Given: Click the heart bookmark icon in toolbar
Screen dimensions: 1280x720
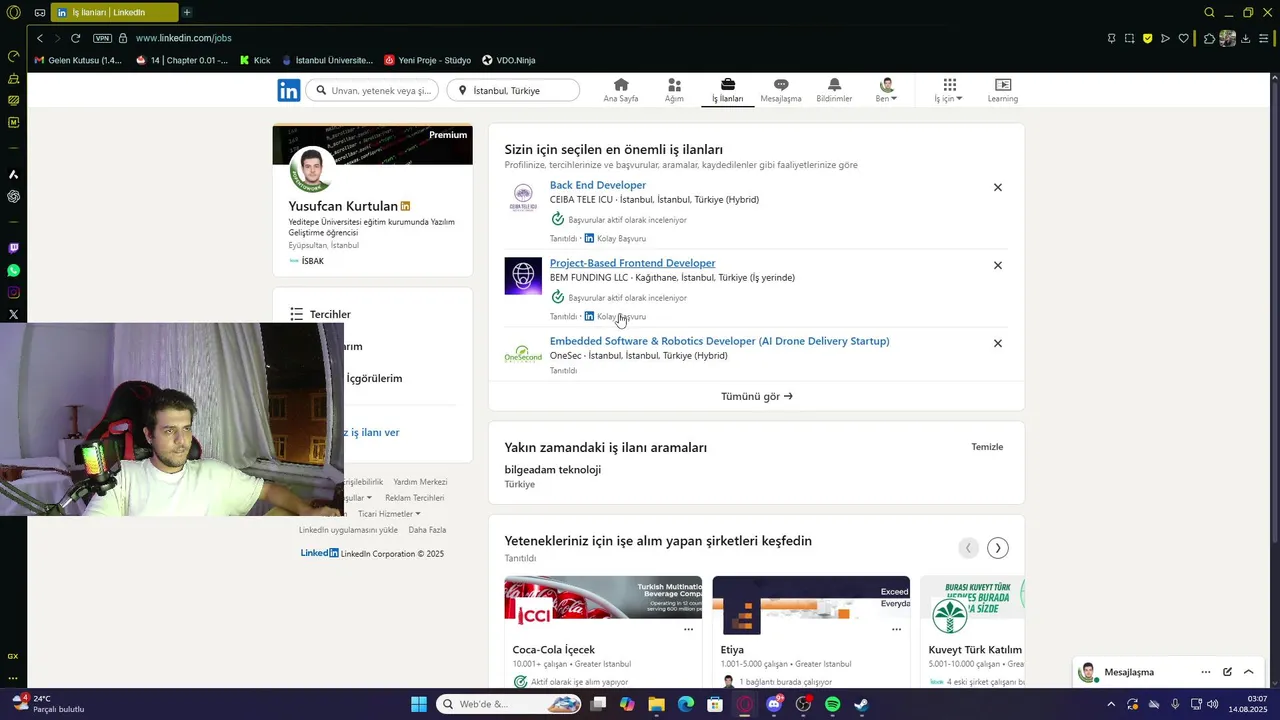Looking at the screenshot, I should (1184, 38).
